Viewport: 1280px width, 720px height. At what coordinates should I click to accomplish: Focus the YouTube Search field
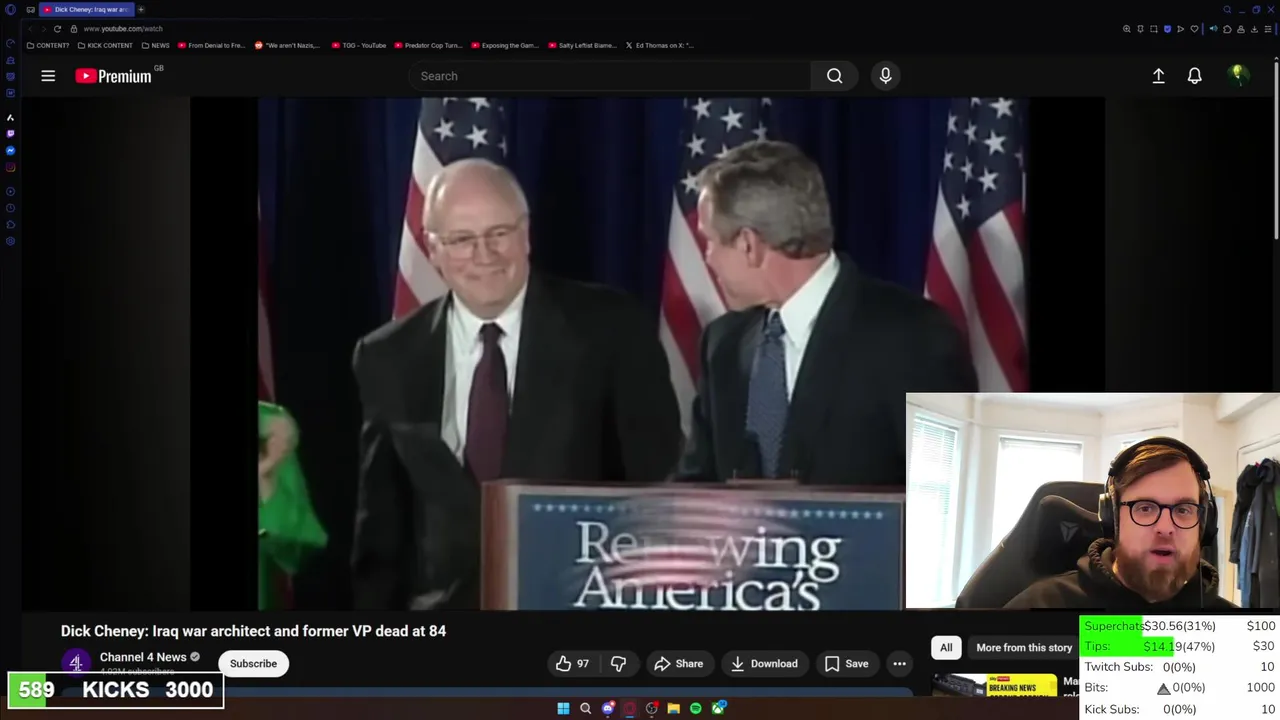pyautogui.click(x=610, y=76)
